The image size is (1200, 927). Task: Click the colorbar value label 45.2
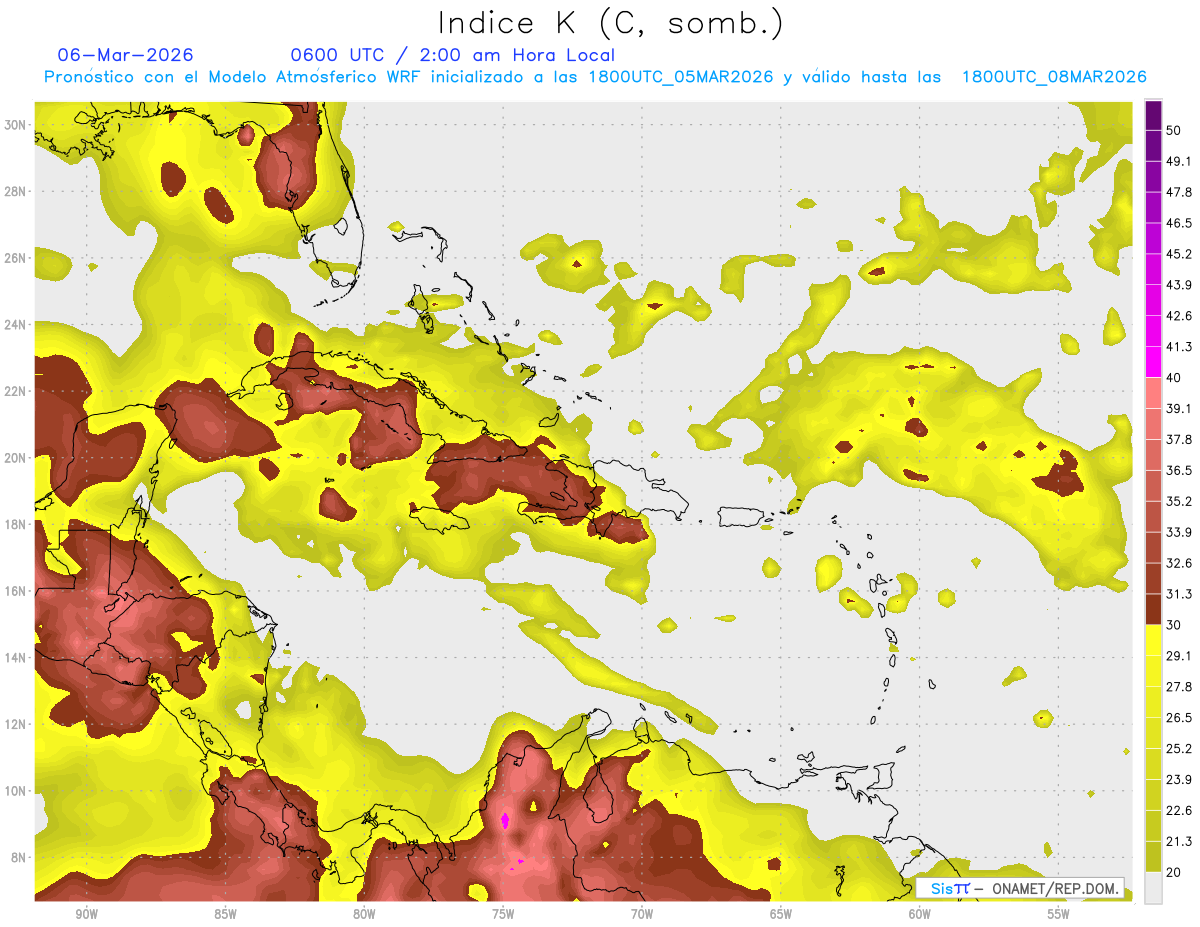point(1179,254)
